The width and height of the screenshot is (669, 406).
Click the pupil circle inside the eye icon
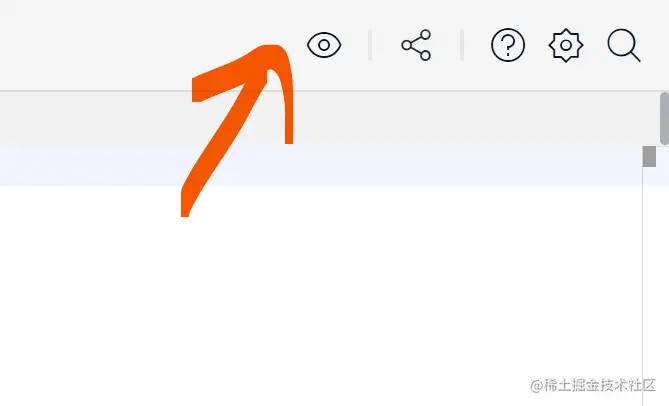[324, 45]
